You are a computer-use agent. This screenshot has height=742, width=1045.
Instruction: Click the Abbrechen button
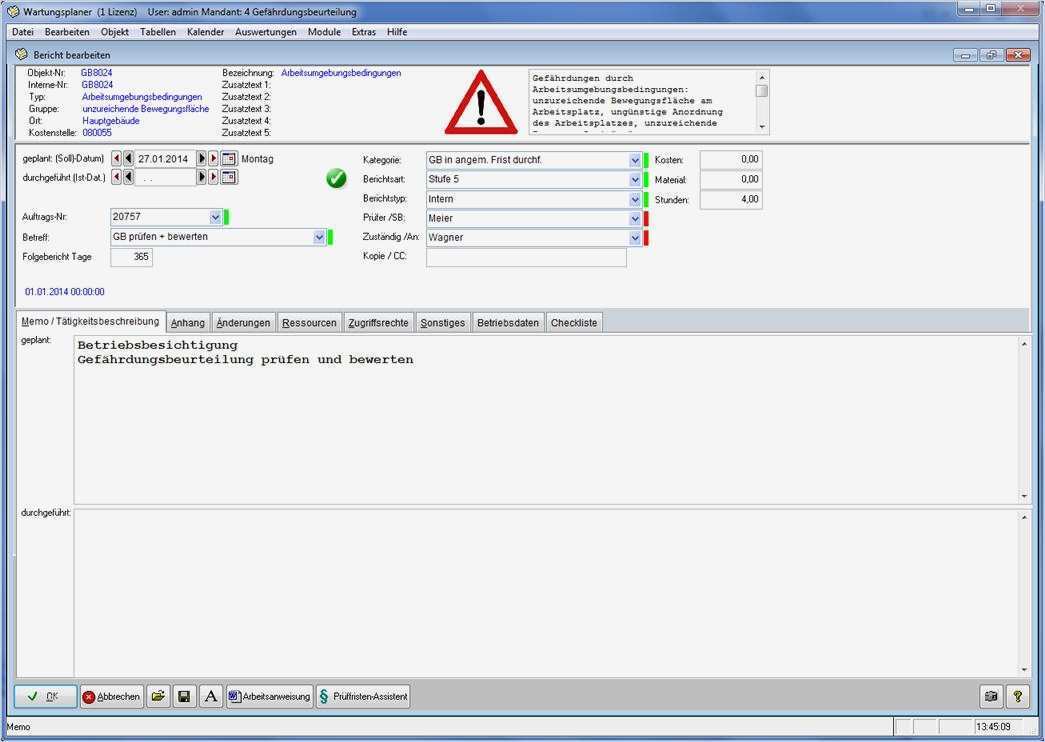111,697
